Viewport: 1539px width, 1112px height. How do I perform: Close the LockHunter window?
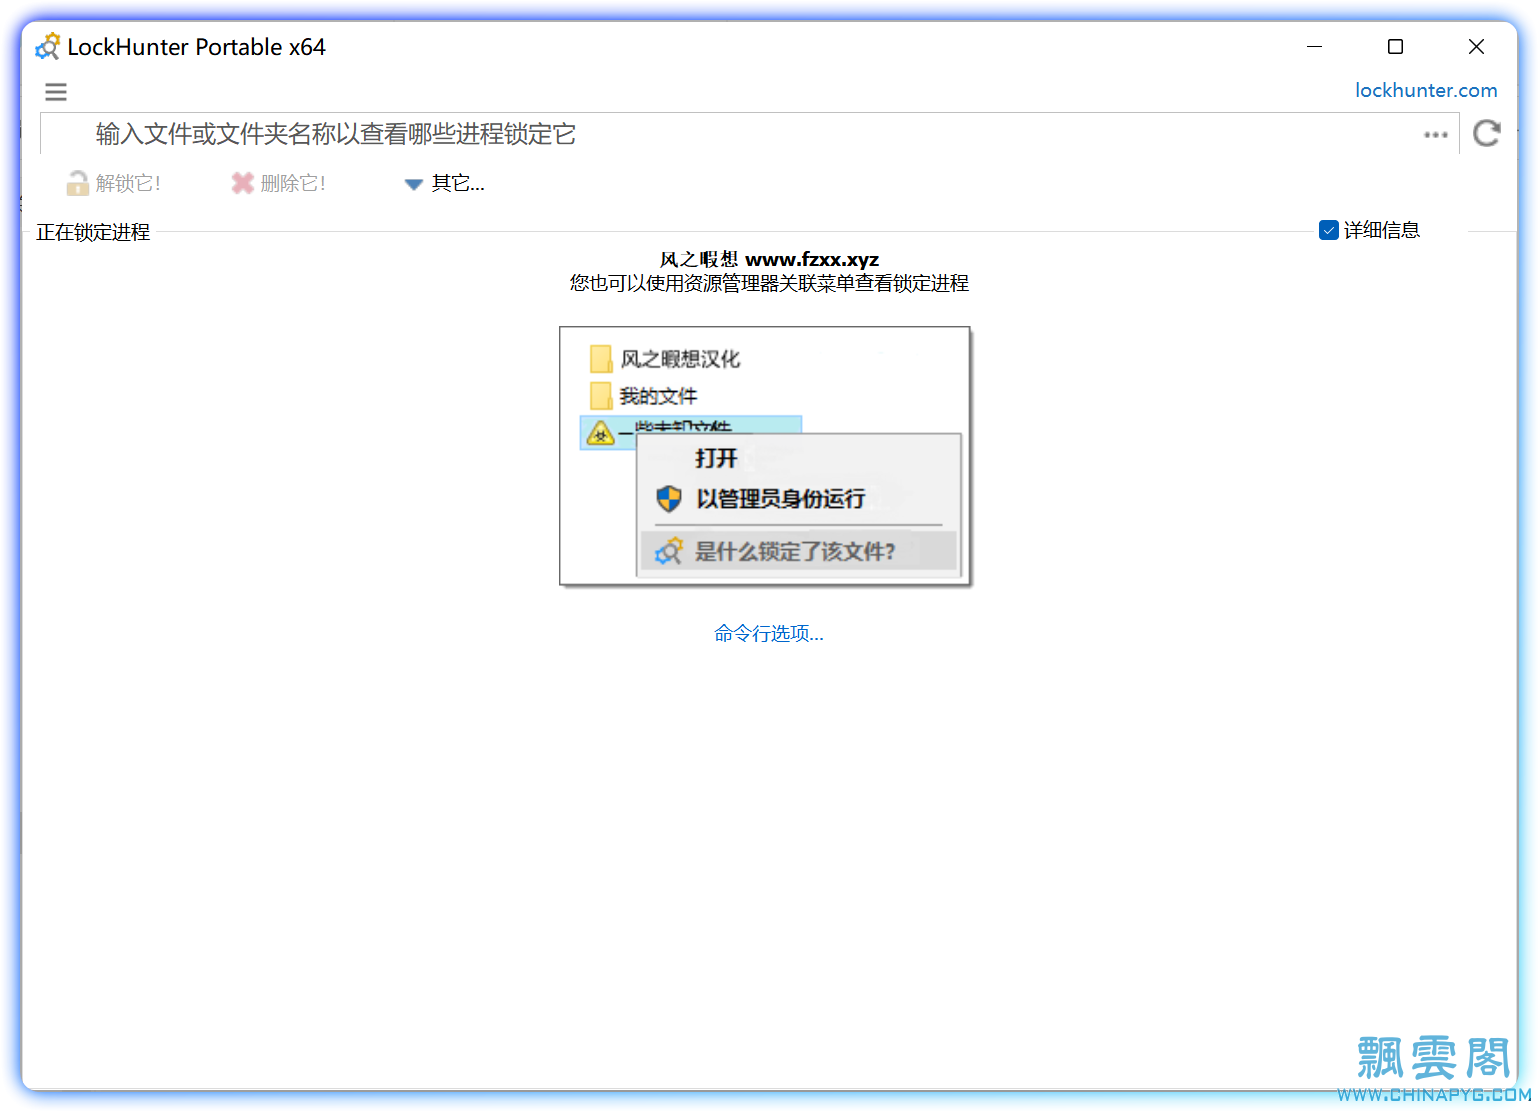pos(1476,47)
